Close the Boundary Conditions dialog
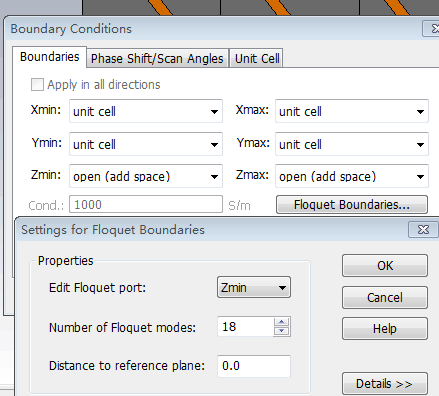This screenshot has height=396, width=439. pos(431,29)
